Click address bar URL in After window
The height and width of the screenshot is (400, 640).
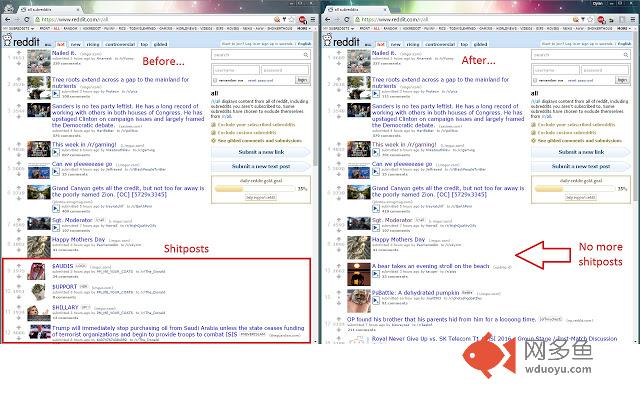tap(395, 20)
